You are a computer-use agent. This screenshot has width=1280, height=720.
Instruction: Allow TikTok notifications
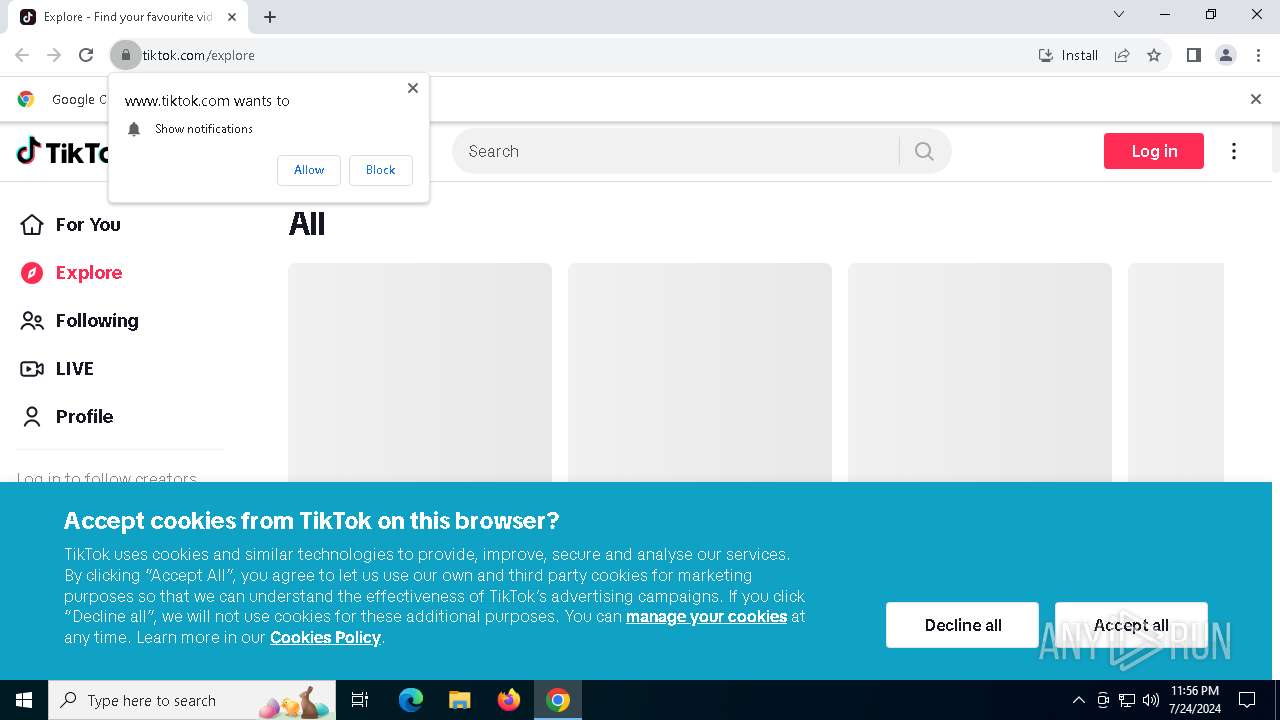tap(309, 170)
